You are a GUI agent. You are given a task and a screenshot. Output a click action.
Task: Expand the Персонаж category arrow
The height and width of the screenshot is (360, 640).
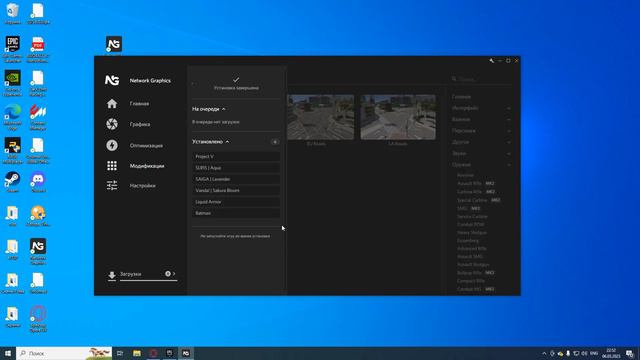(509, 131)
